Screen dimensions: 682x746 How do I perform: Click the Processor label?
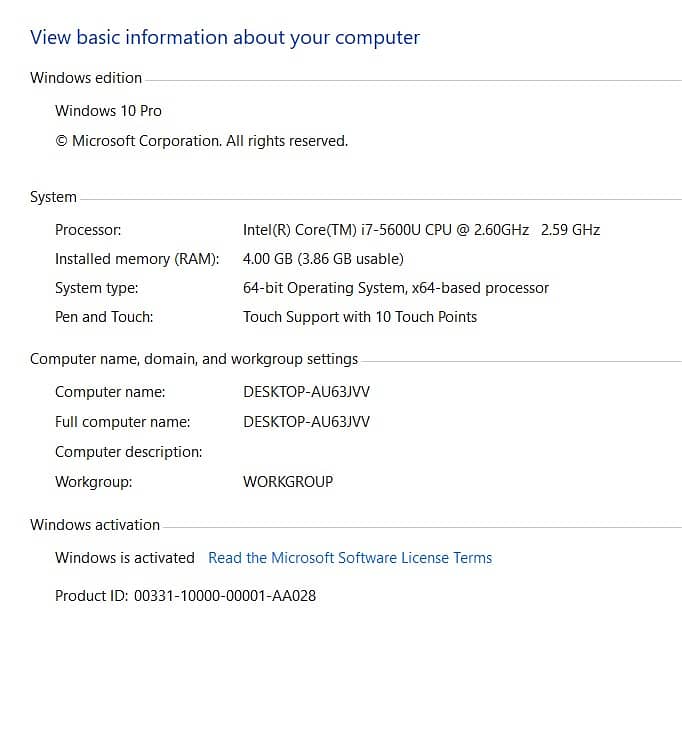click(88, 230)
